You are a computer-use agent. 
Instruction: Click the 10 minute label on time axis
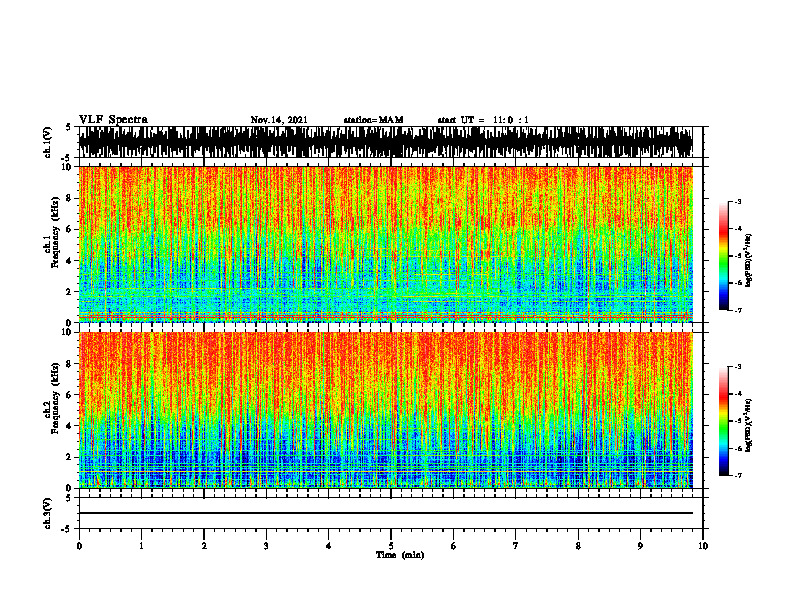[703, 546]
